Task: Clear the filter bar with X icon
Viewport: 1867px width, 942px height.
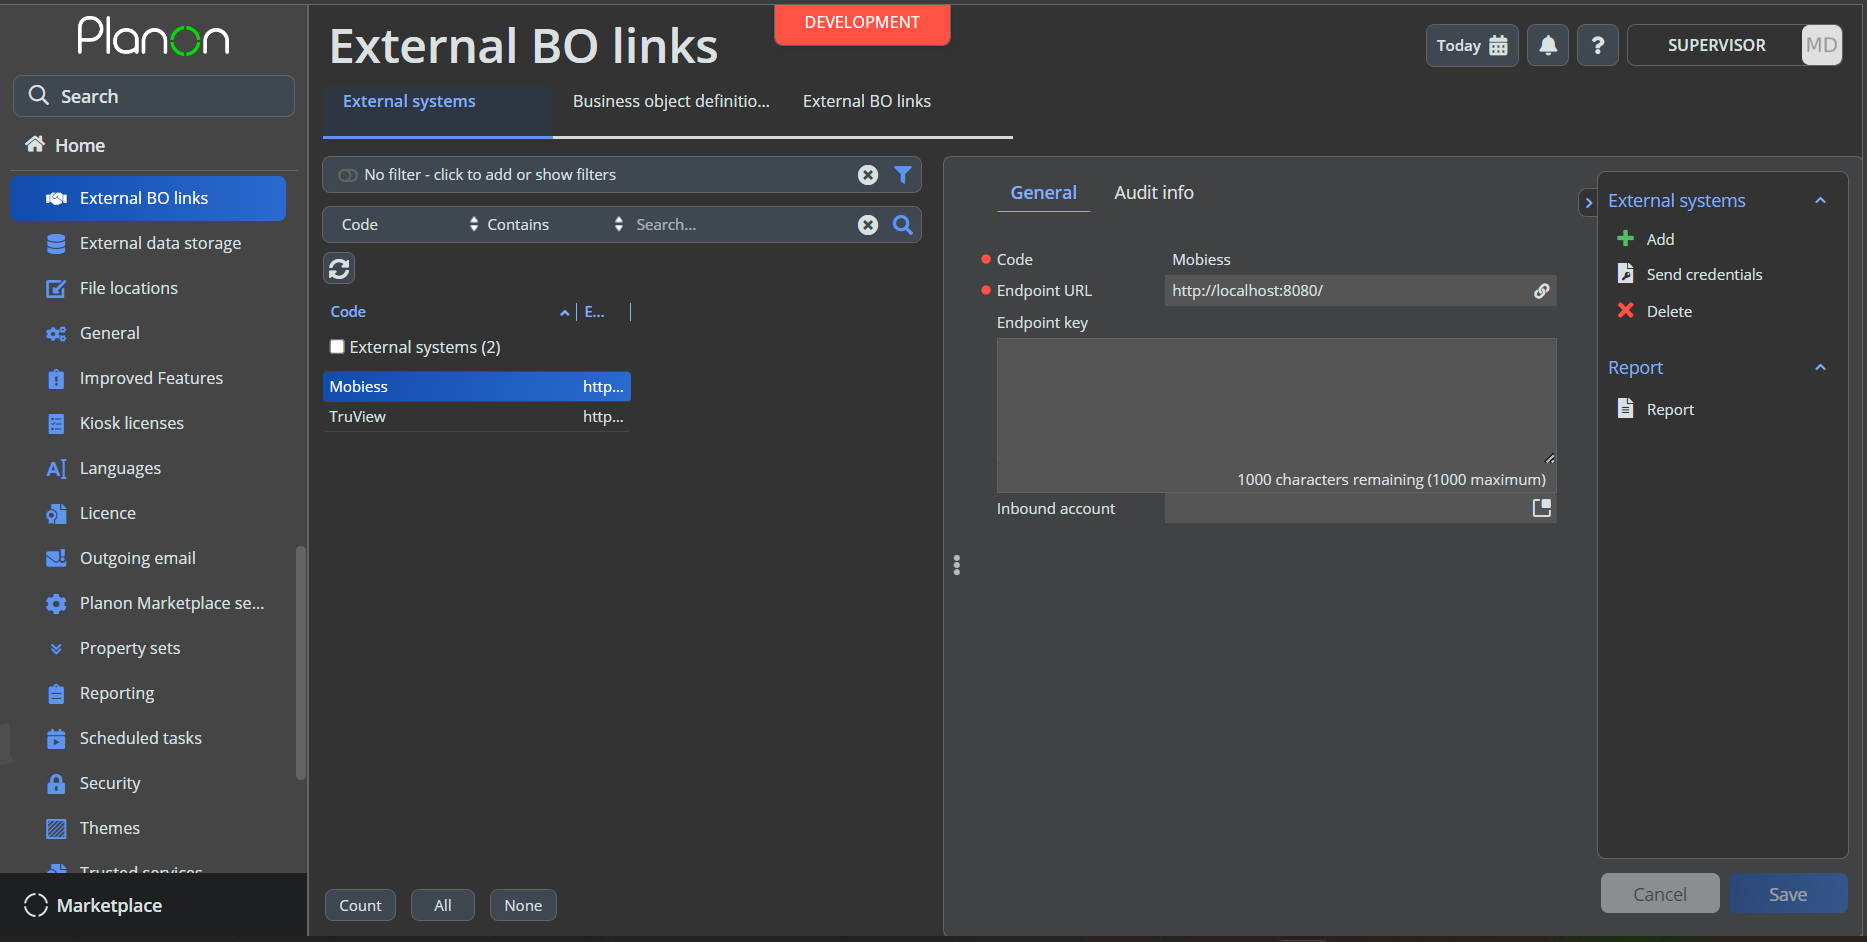Action: point(868,175)
